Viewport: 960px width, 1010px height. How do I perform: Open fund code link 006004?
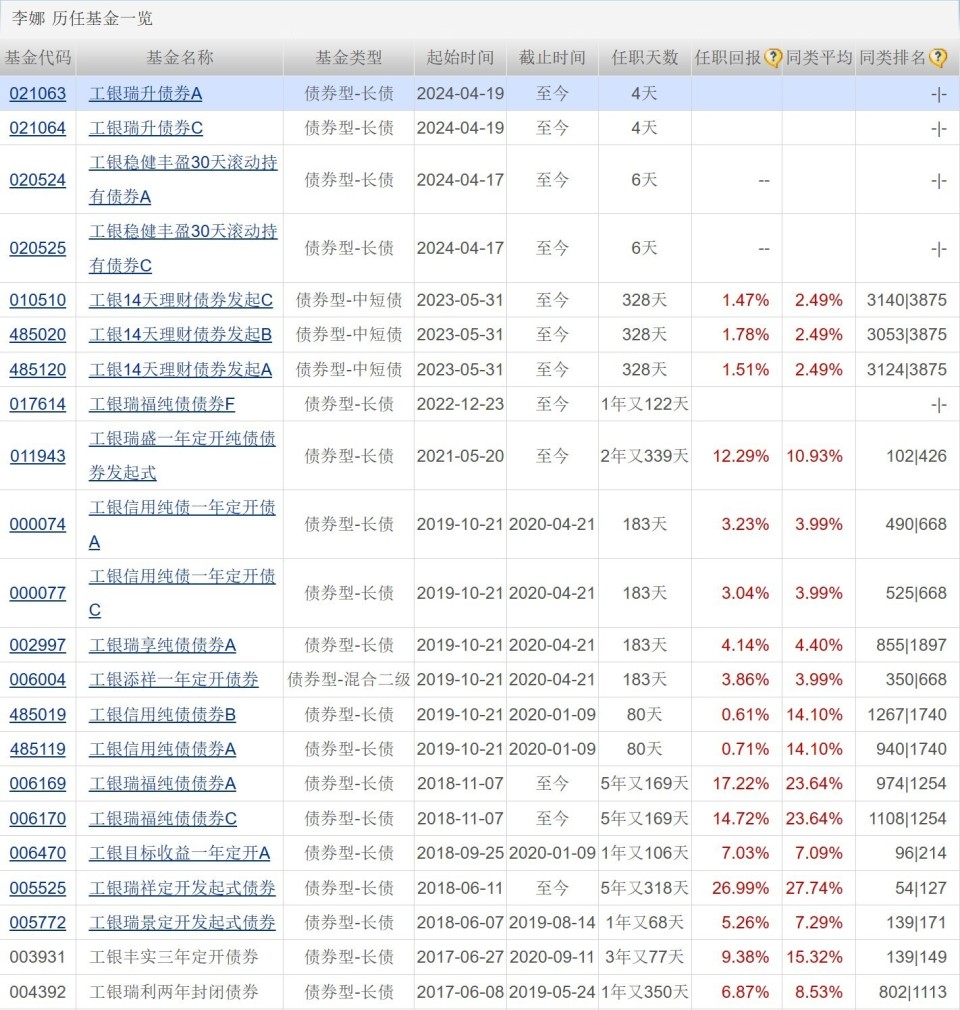37,680
